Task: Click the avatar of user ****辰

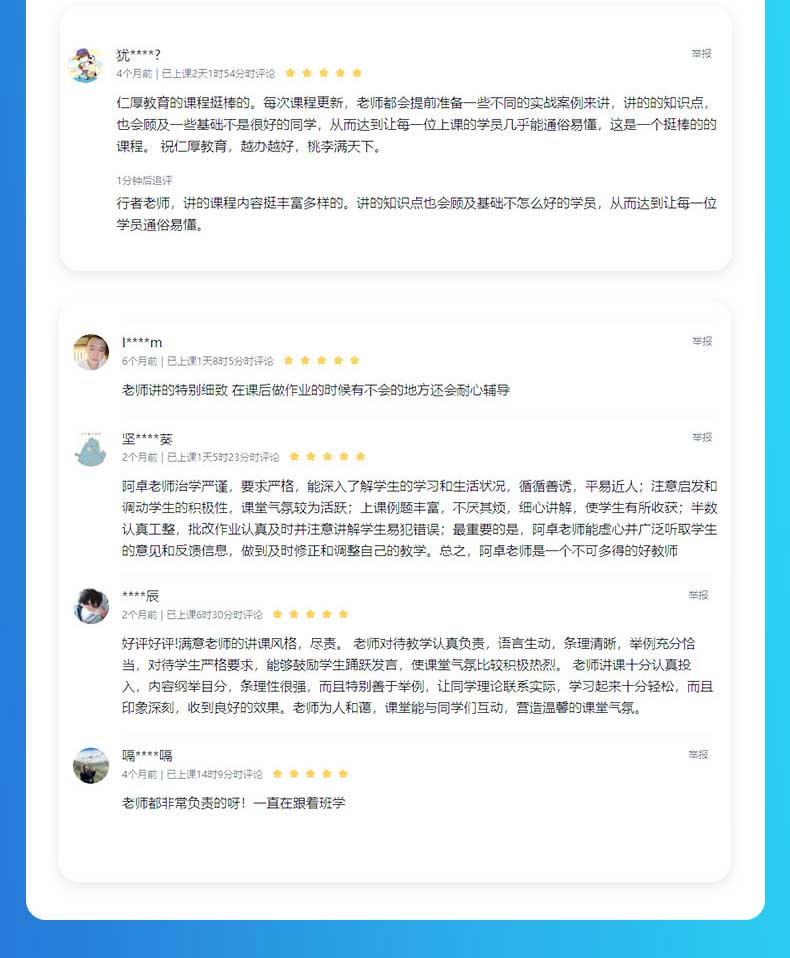Action: coord(91,606)
